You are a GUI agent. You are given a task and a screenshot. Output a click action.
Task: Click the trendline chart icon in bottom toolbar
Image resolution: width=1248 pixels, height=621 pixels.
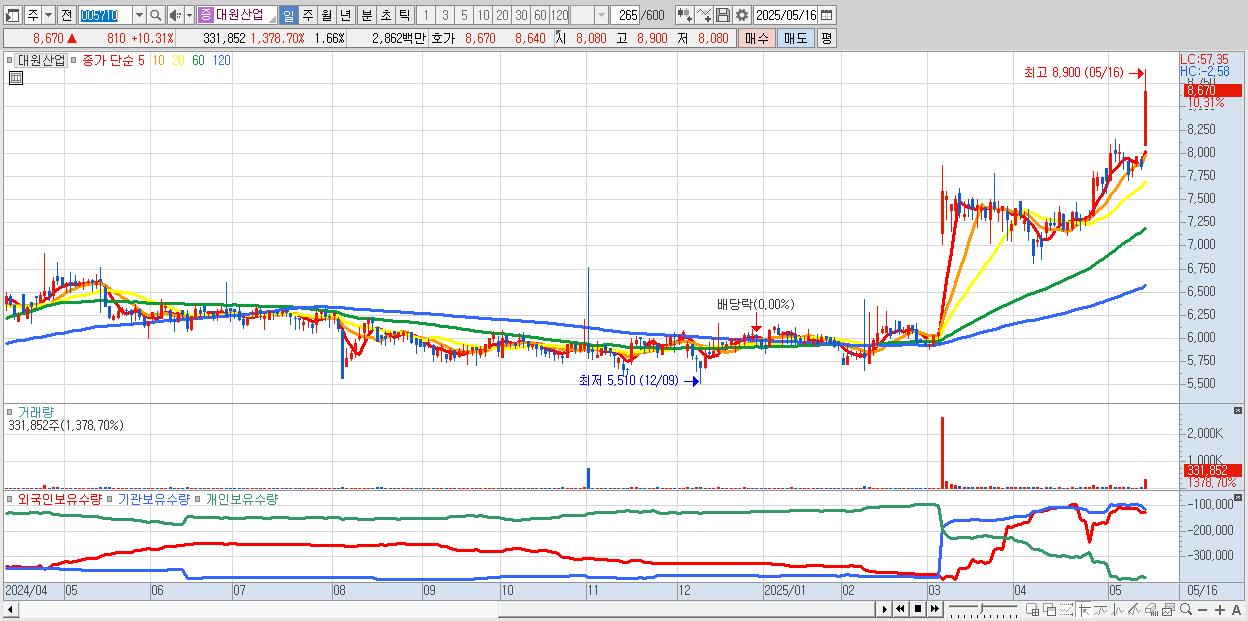pyautogui.click(x=1100, y=609)
